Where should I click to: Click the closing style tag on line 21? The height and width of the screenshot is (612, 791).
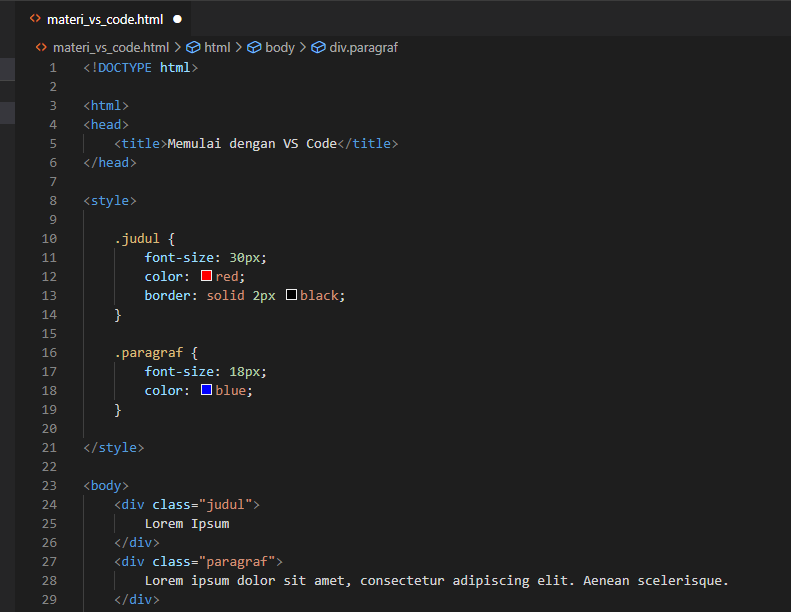coord(114,448)
